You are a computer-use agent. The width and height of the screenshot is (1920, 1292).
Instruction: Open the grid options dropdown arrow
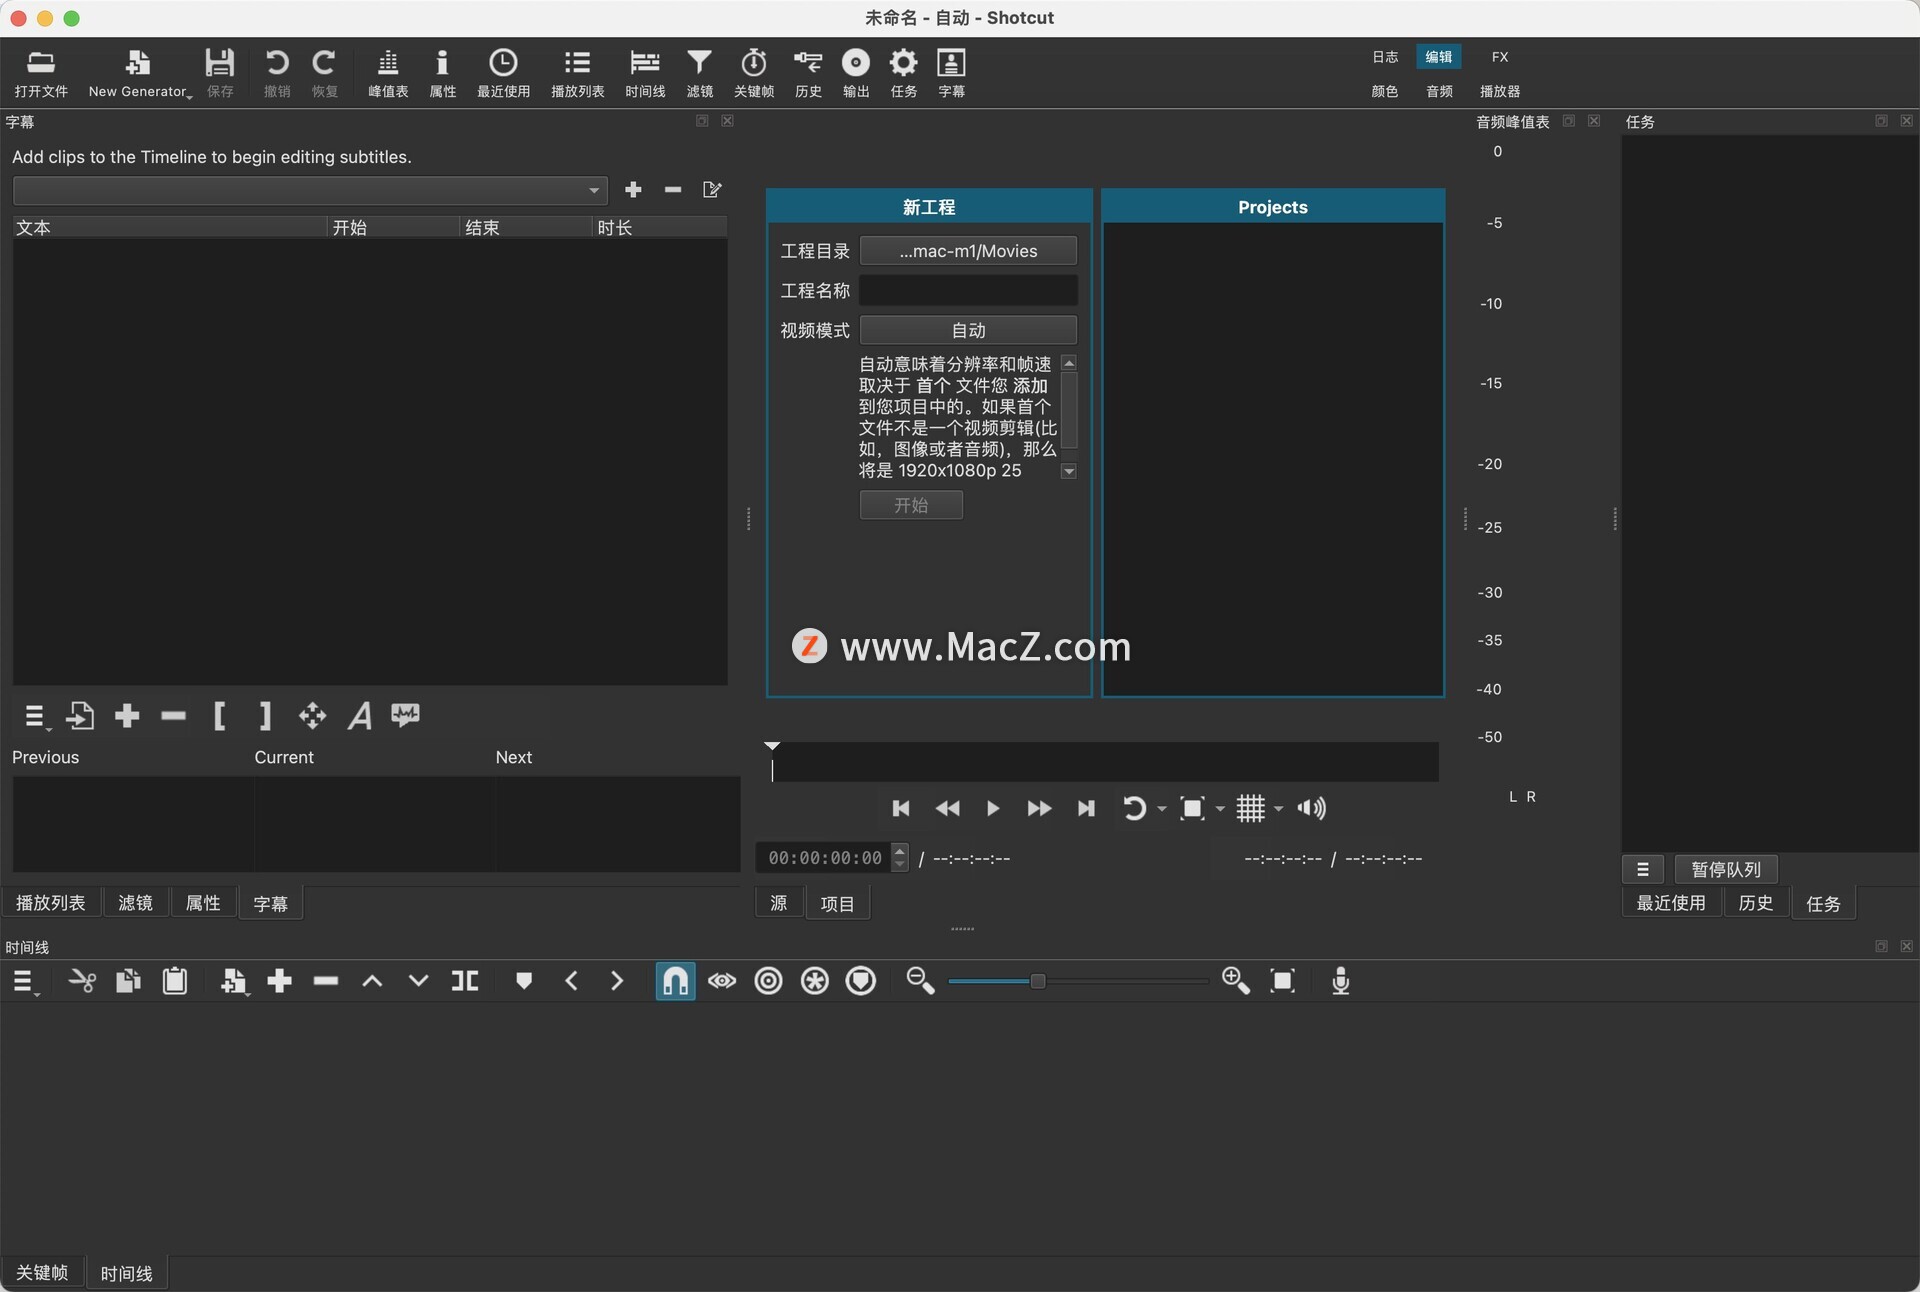coord(1278,809)
